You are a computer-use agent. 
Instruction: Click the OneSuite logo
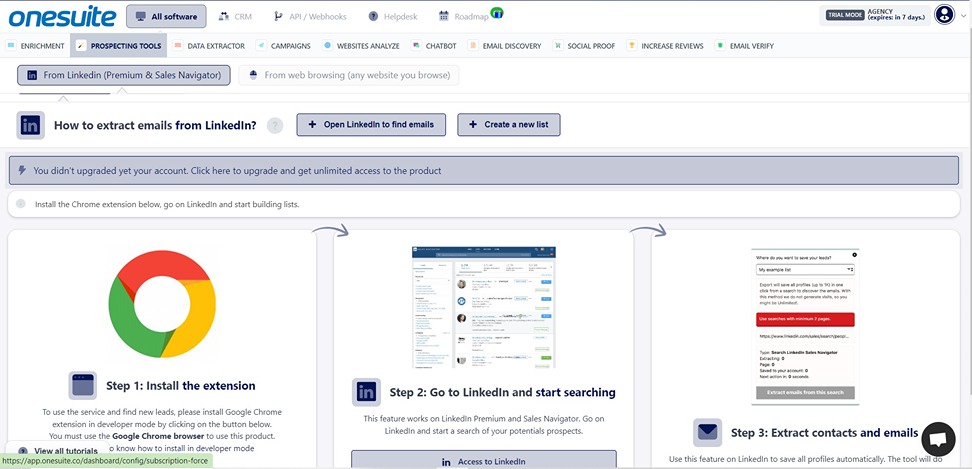pos(62,17)
